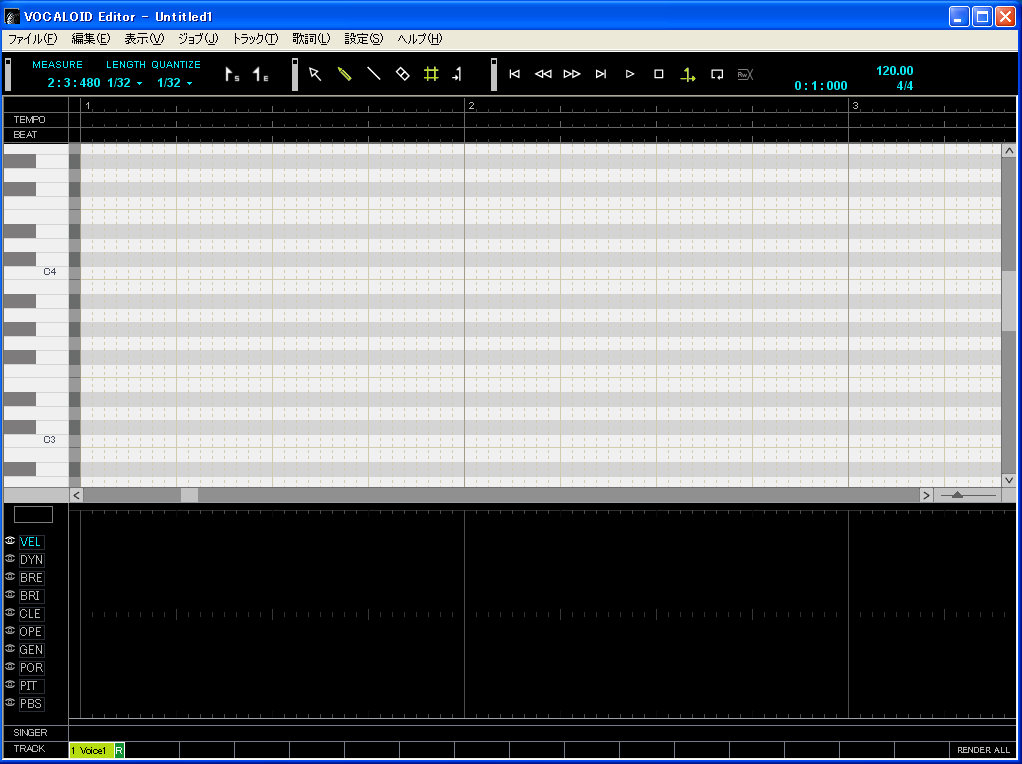Screen dimensions: 1022x764
Task: Toggle eye icon next to POR
Action: 10,666
